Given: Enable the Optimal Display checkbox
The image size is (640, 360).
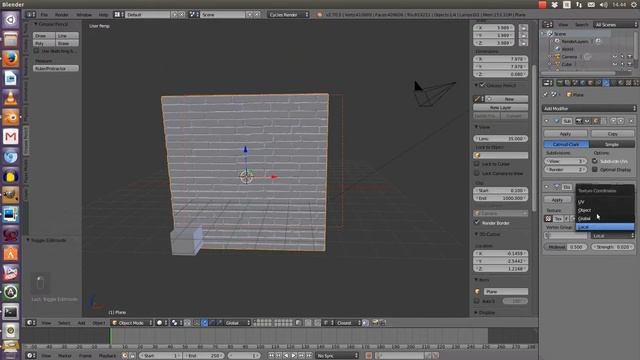Looking at the screenshot, I should click(x=595, y=169).
